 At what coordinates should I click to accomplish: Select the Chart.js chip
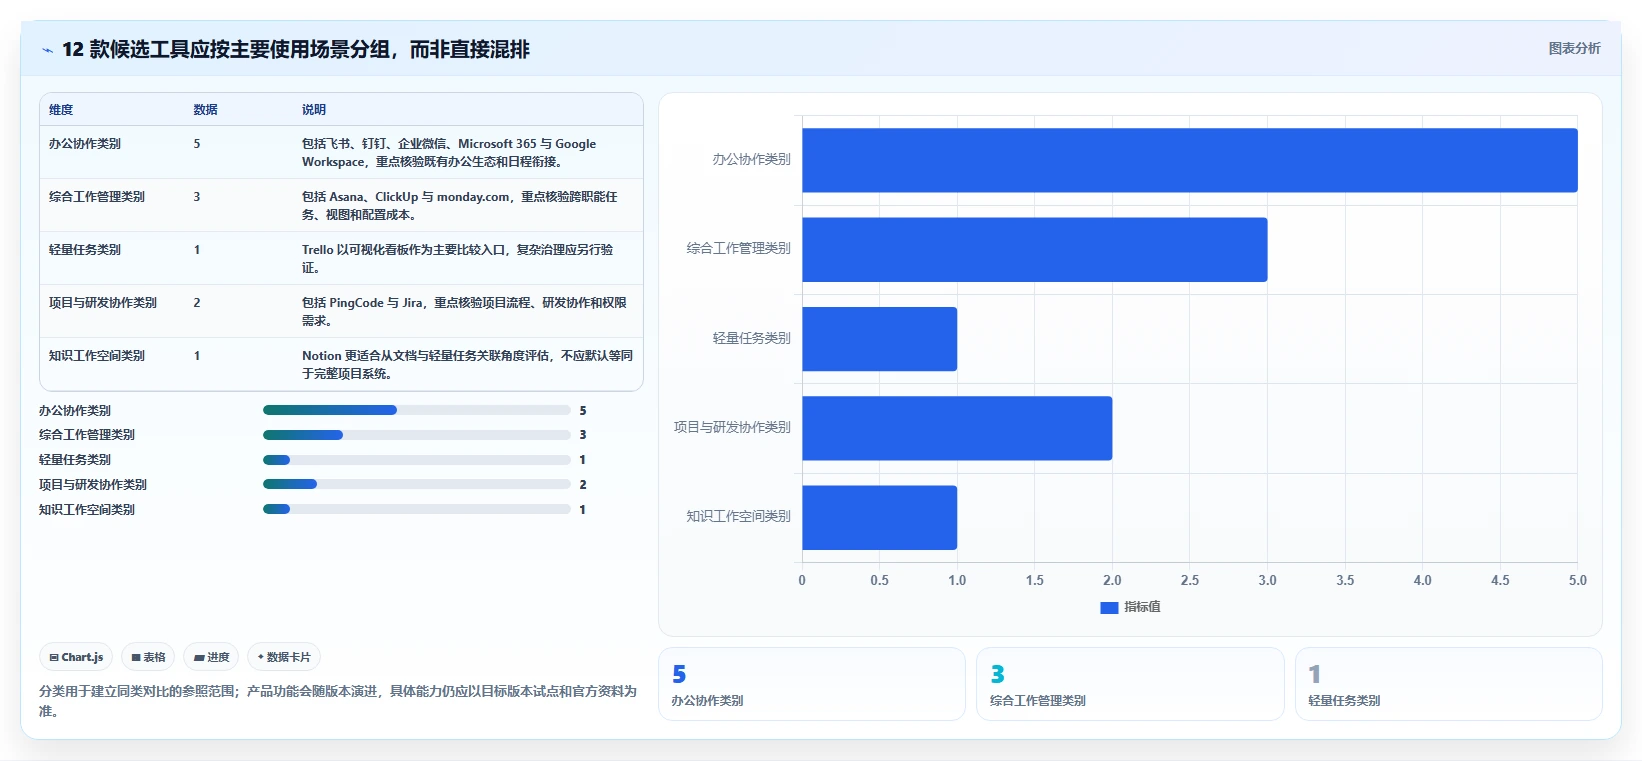click(x=76, y=657)
